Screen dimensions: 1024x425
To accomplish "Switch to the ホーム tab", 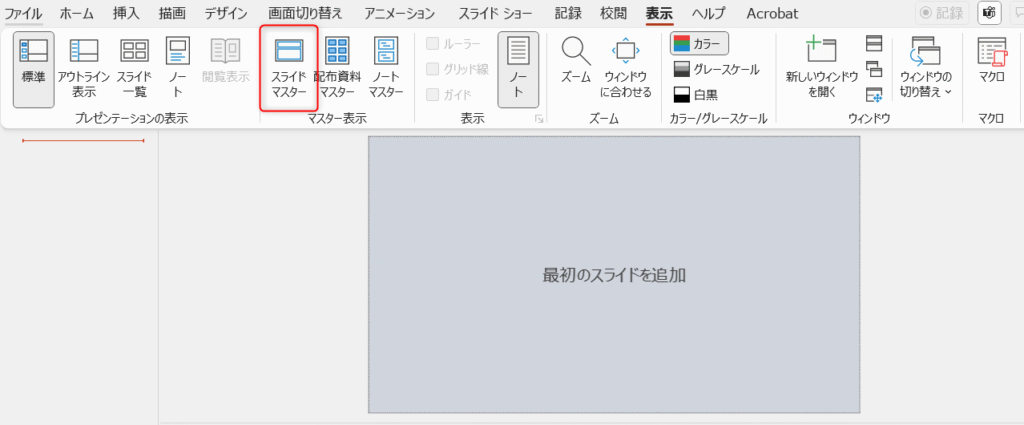I will coord(76,13).
